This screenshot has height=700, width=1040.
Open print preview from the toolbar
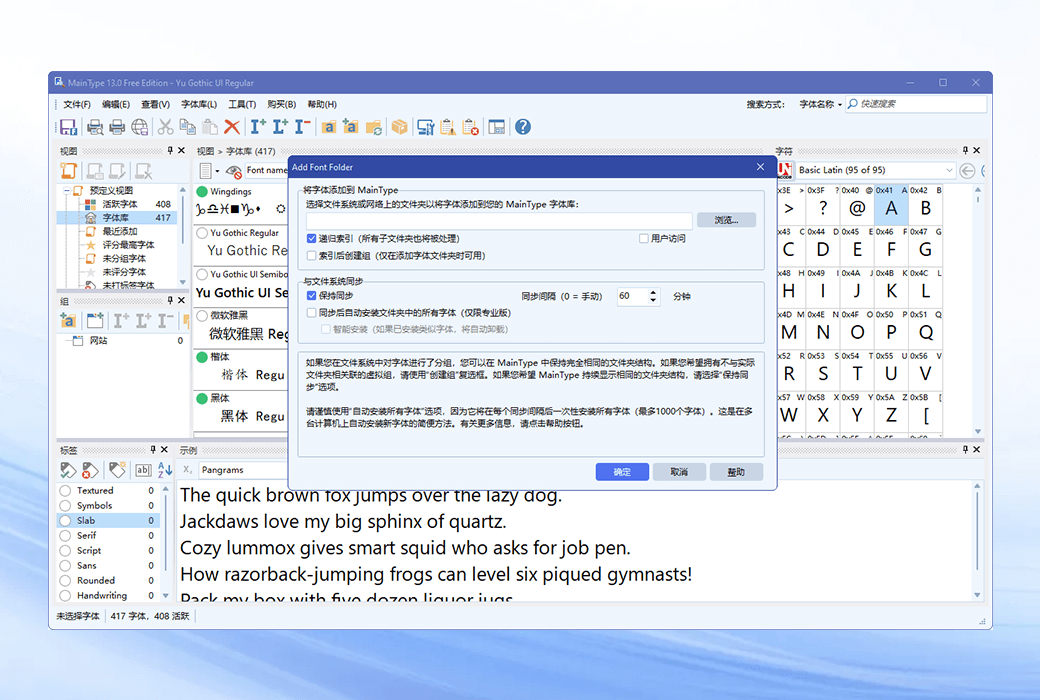(x=95, y=127)
